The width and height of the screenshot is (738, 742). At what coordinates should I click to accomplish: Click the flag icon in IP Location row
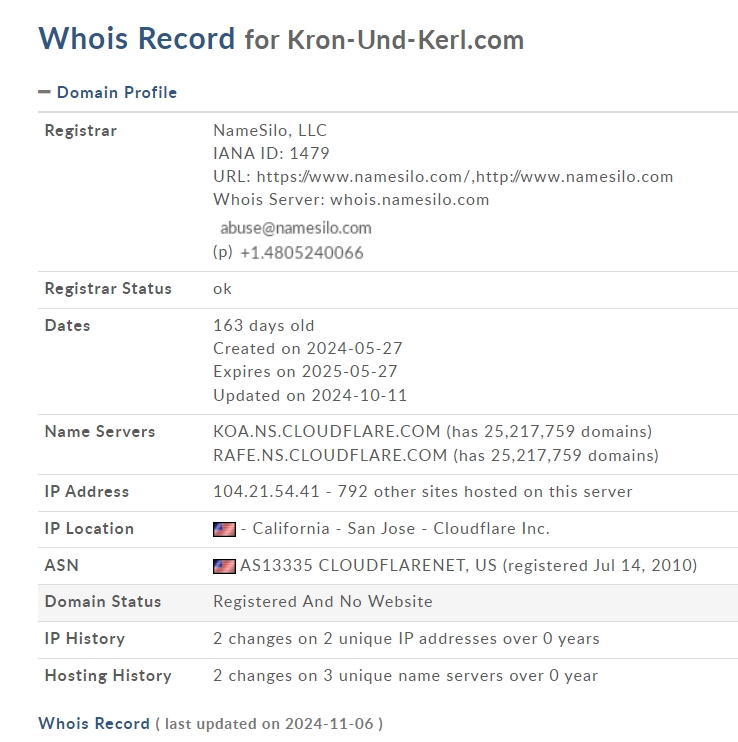click(224, 528)
